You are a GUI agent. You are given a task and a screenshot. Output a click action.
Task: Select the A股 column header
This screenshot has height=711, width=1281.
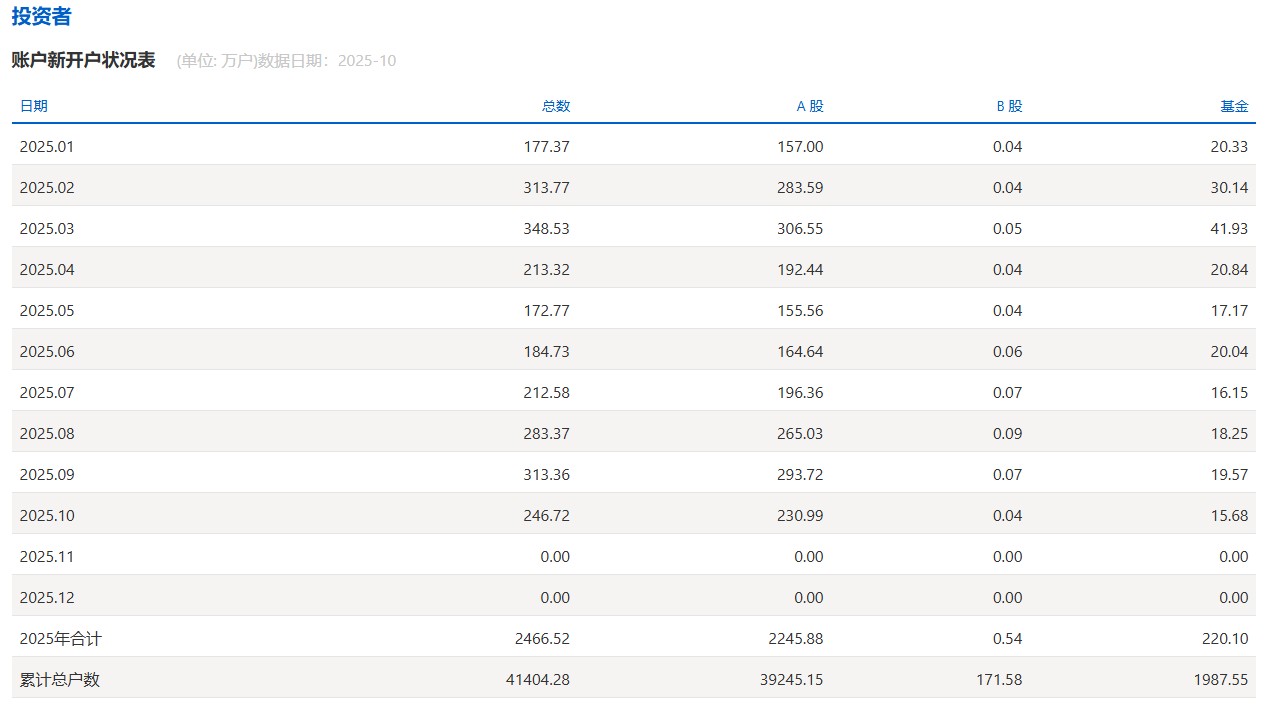(x=810, y=106)
